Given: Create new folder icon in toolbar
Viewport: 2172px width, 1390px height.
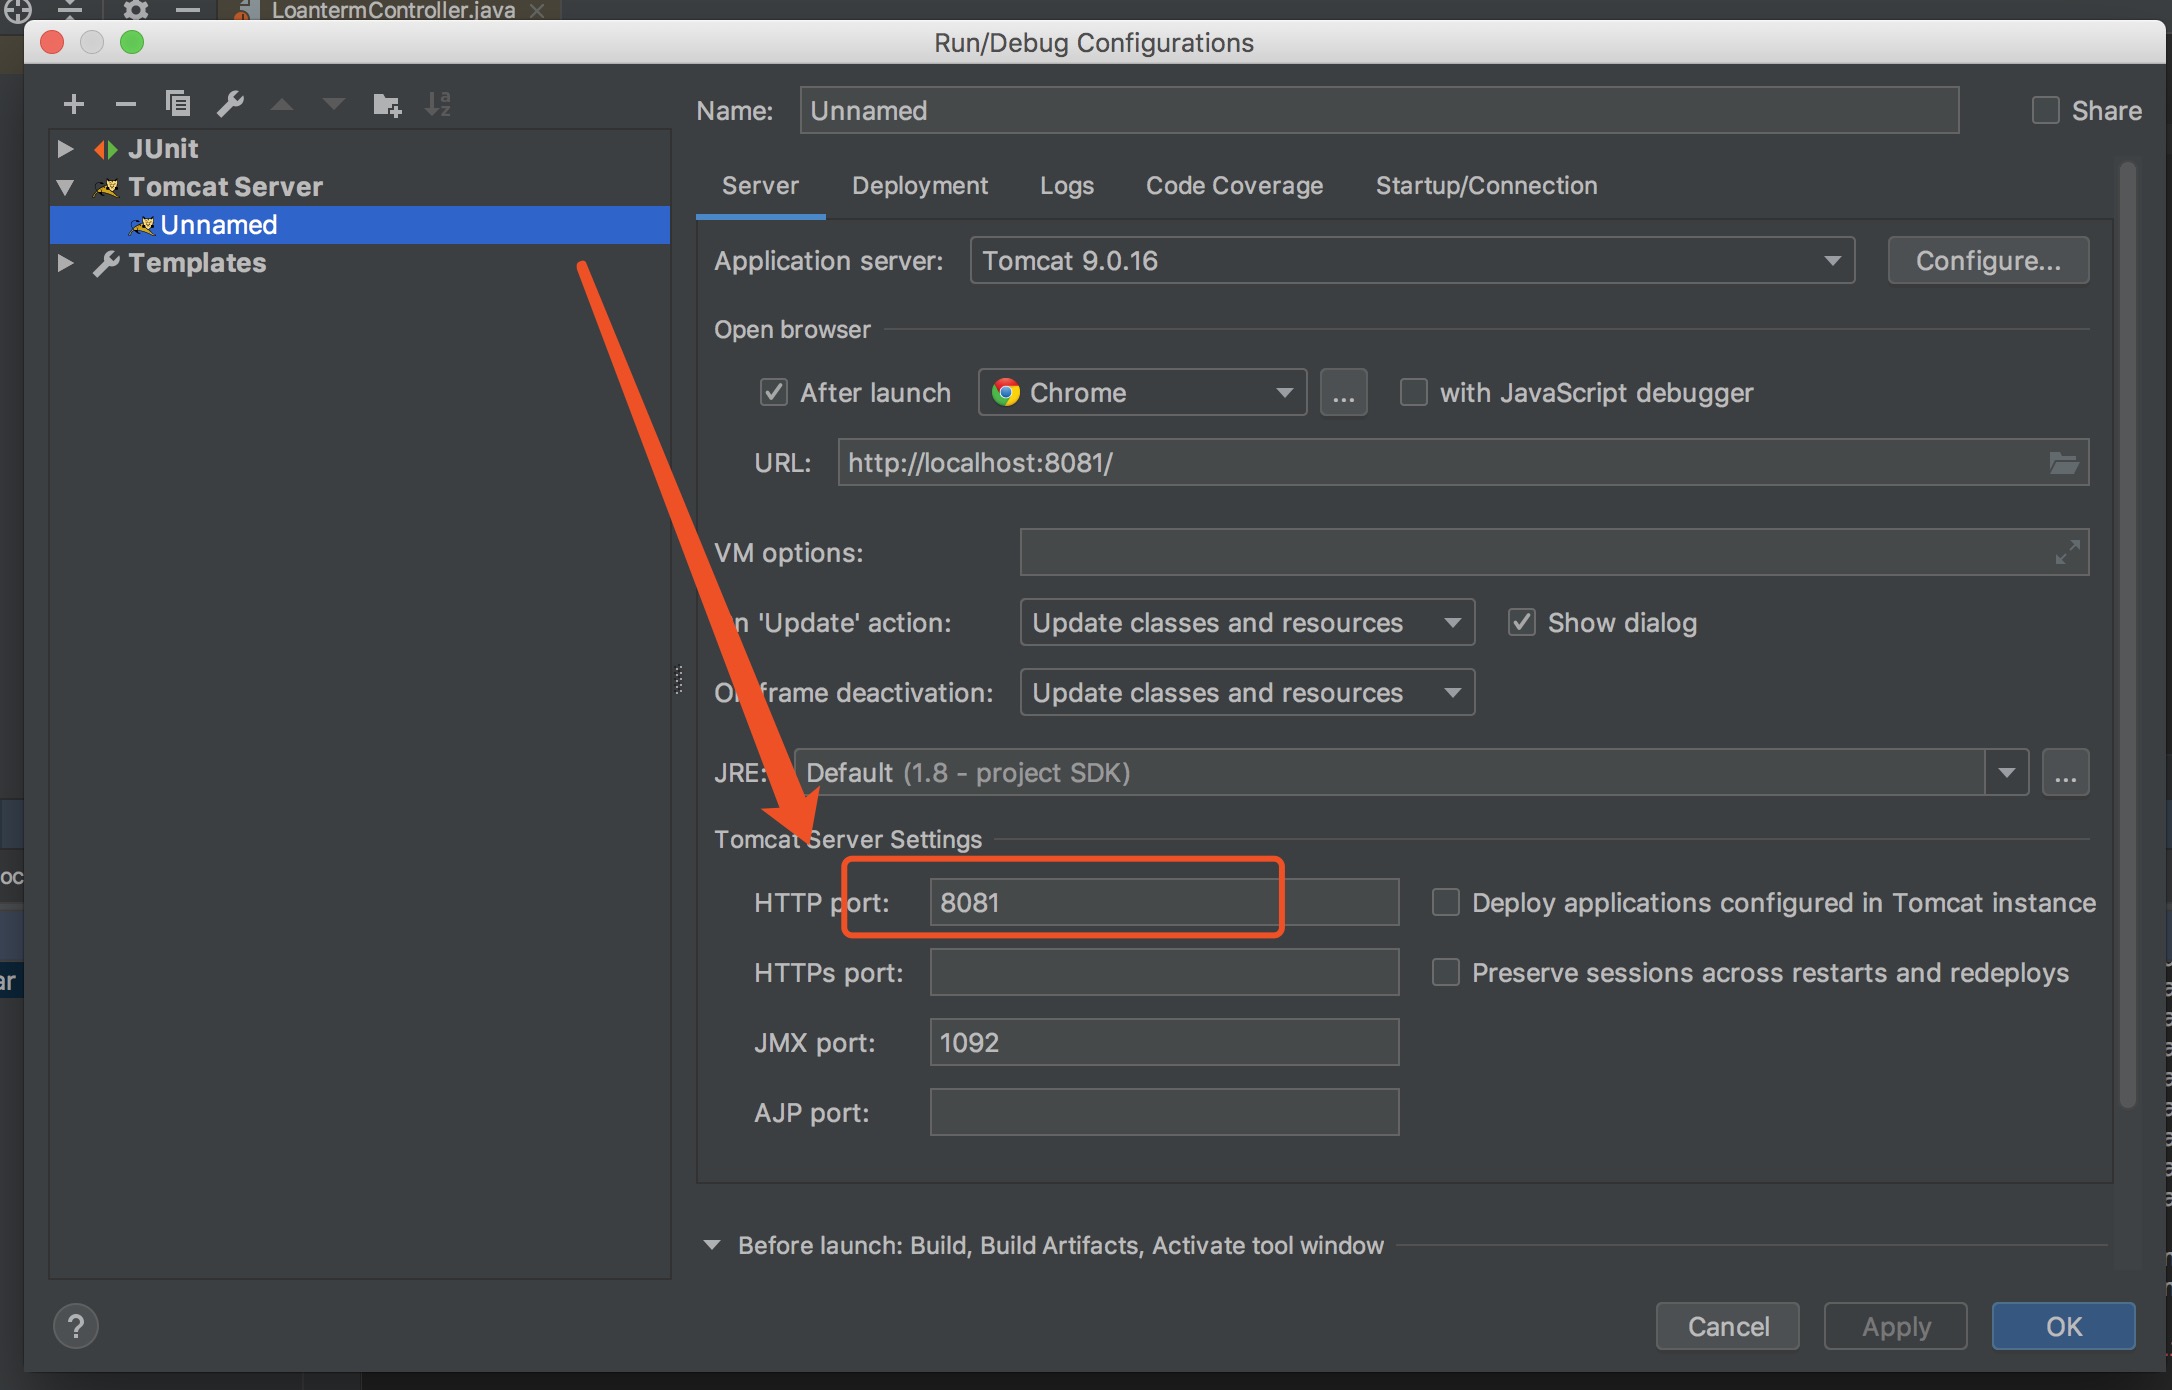Looking at the screenshot, I should [x=387, y=104].
